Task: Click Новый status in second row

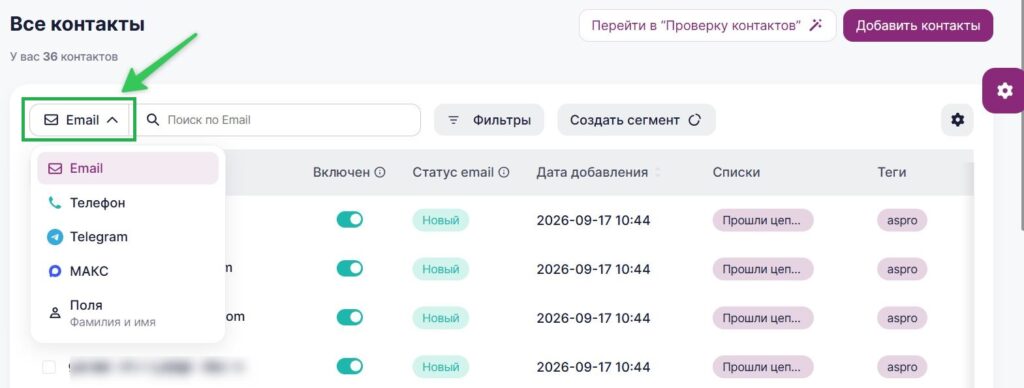Action: 440,269
